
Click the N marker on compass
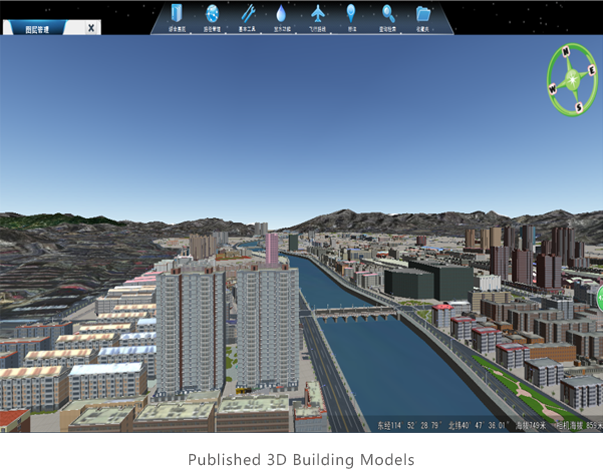click(565, 52)
